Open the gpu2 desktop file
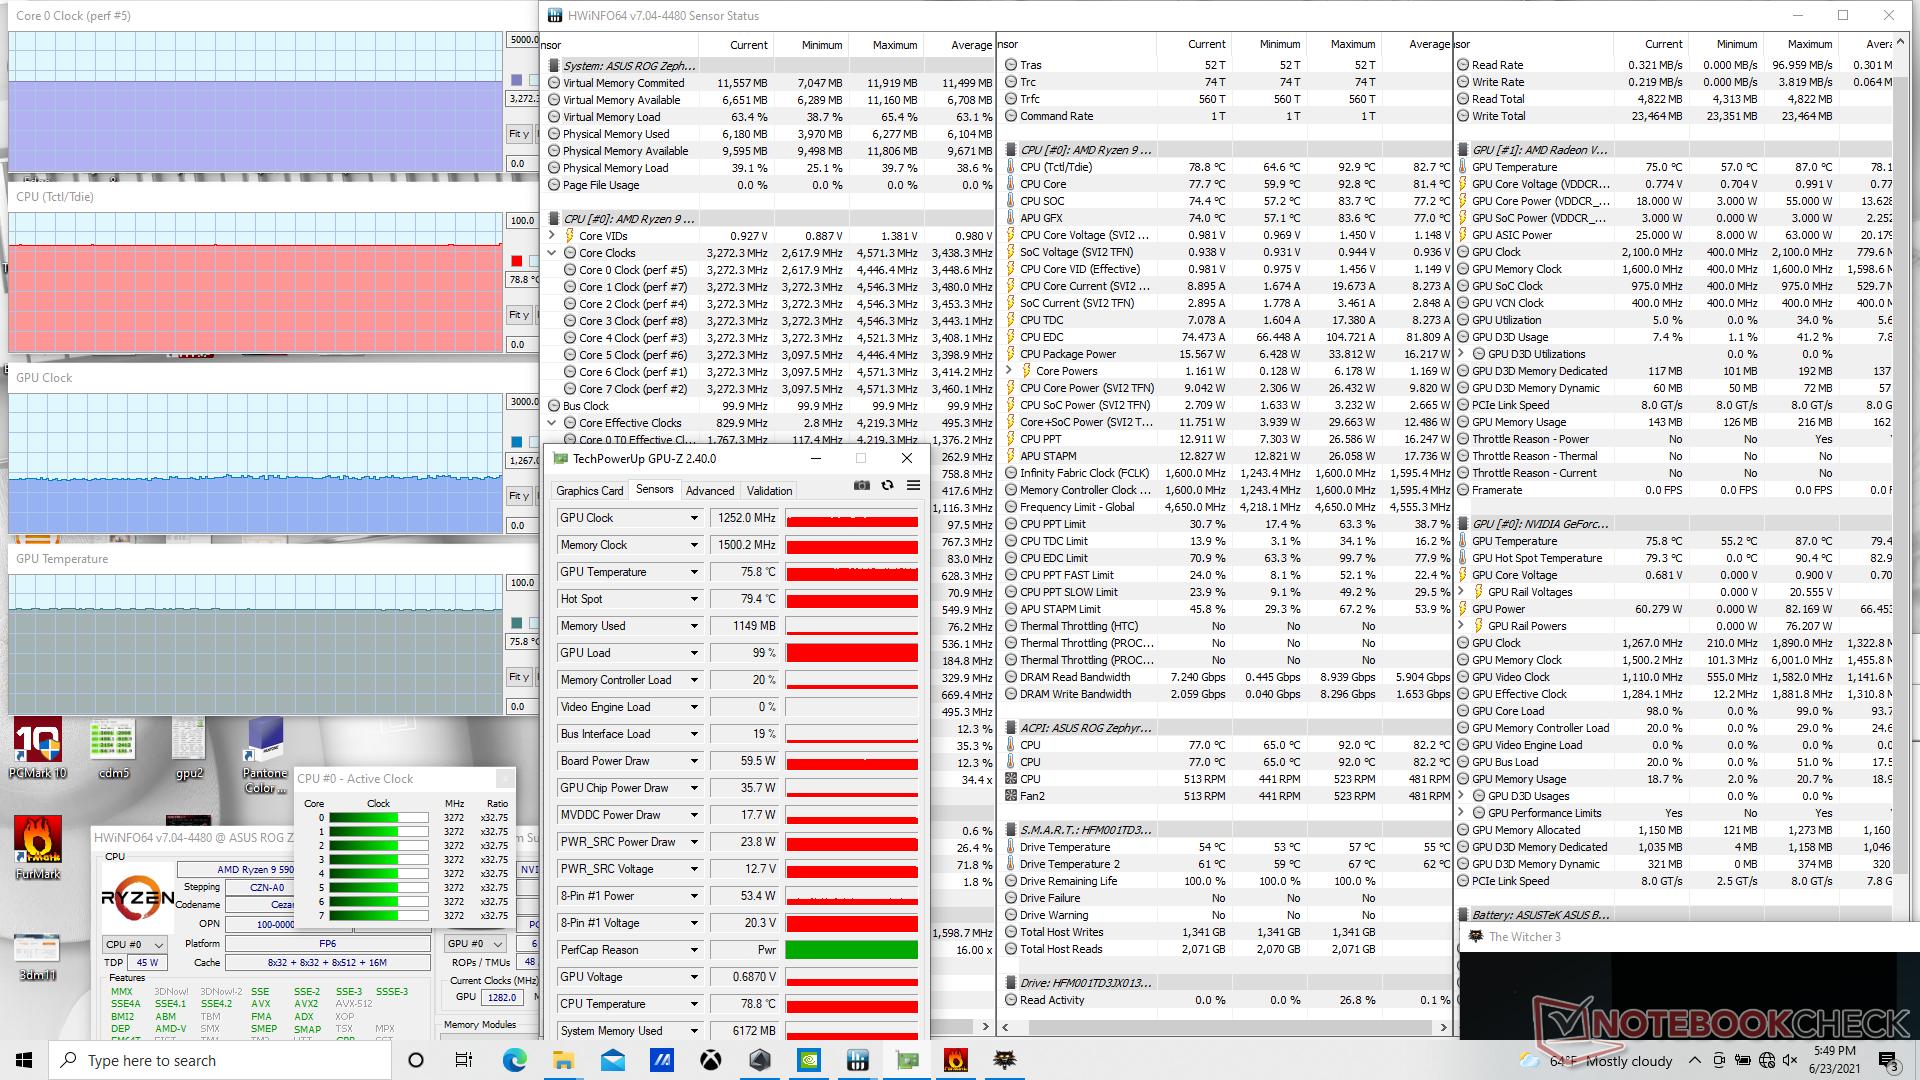 point(189,749)
